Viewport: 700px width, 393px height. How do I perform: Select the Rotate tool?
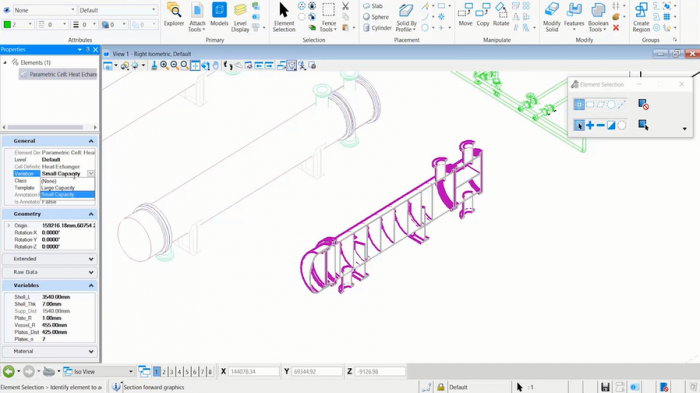click(x=501, y=15)
